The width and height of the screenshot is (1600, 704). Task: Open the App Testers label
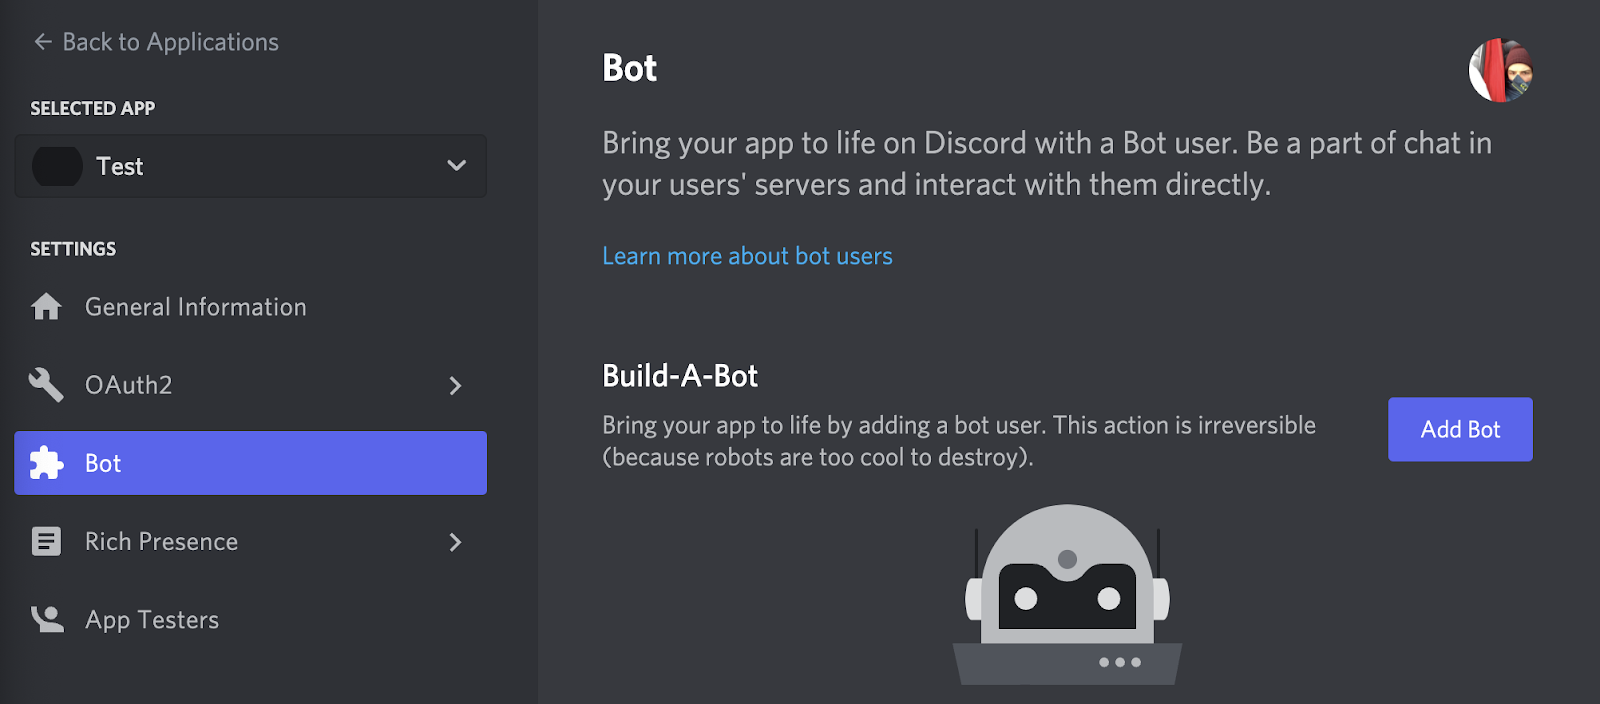tap(152, 620)
